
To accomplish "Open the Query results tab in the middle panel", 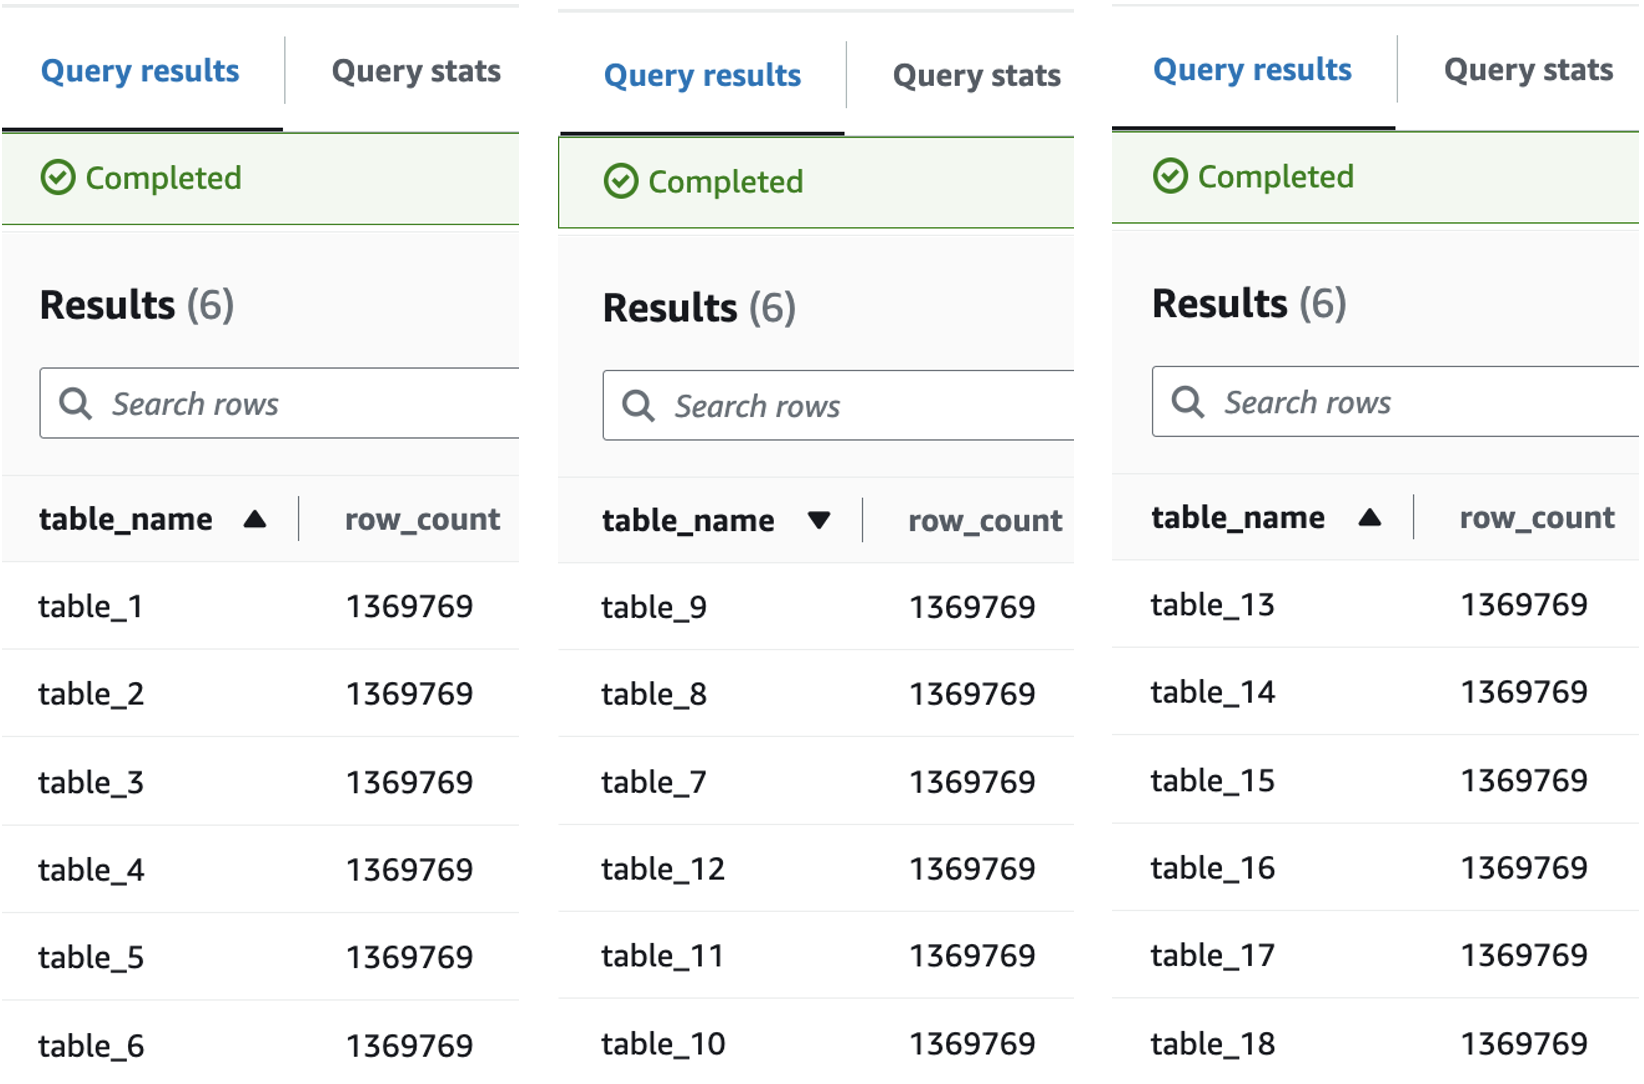I will (x=702, y=75).
